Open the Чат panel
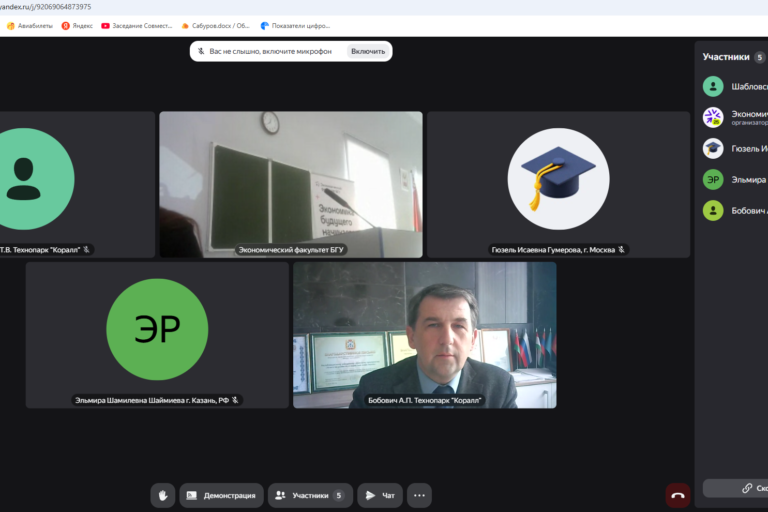The image size is (768, 512). pyautogui.click(x=379, y=495)
